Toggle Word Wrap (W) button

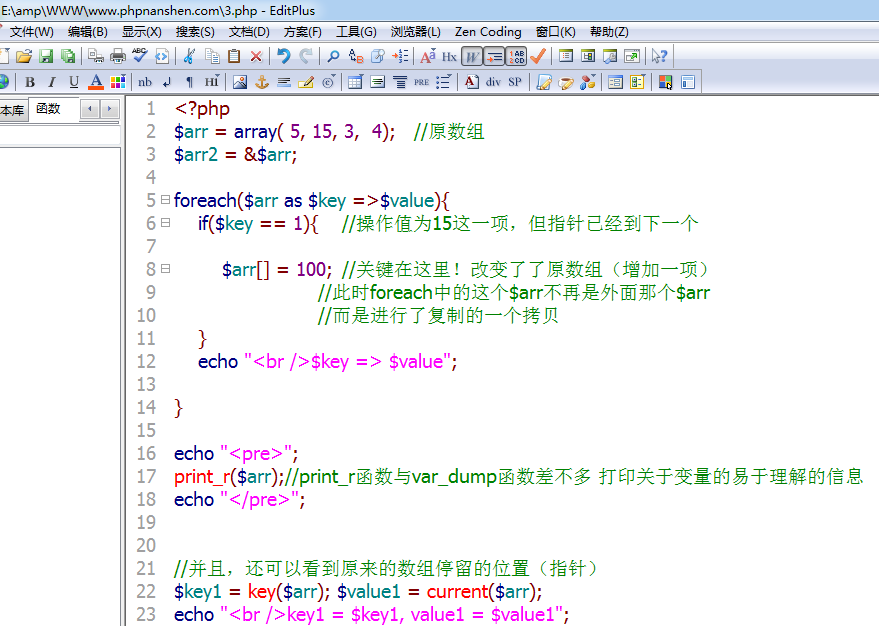click(472, 56)
